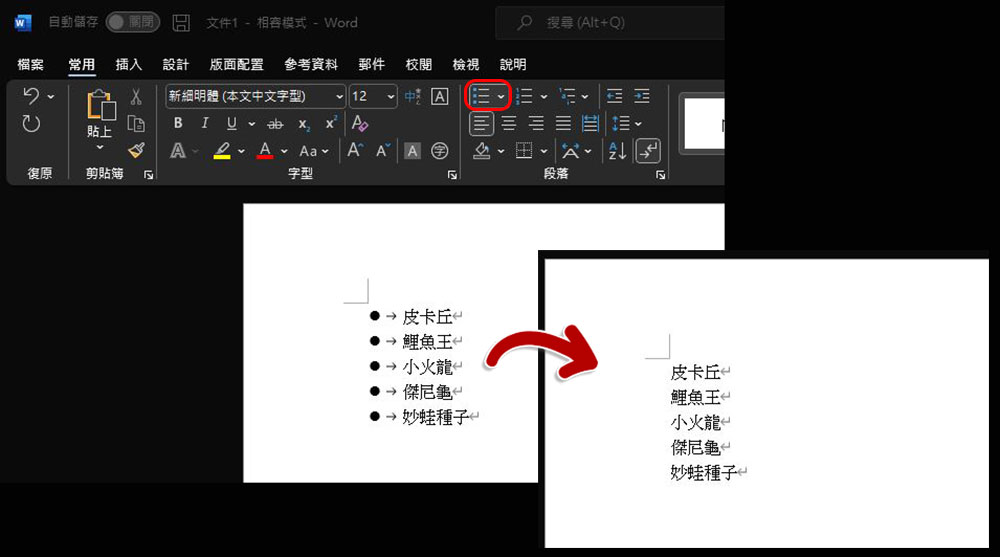Apply paragraph shading fill color

pyautogui.click(x=482, y=151)
